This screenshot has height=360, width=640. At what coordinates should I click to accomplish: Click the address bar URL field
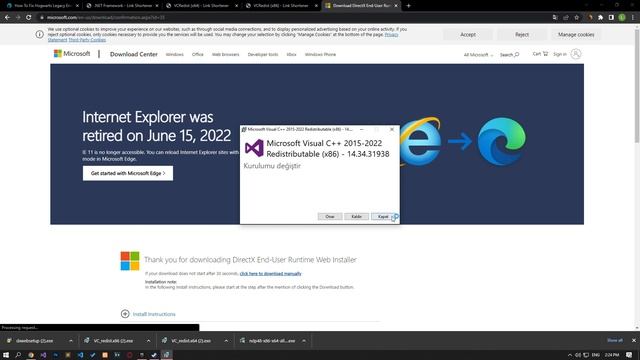(294, 18)
